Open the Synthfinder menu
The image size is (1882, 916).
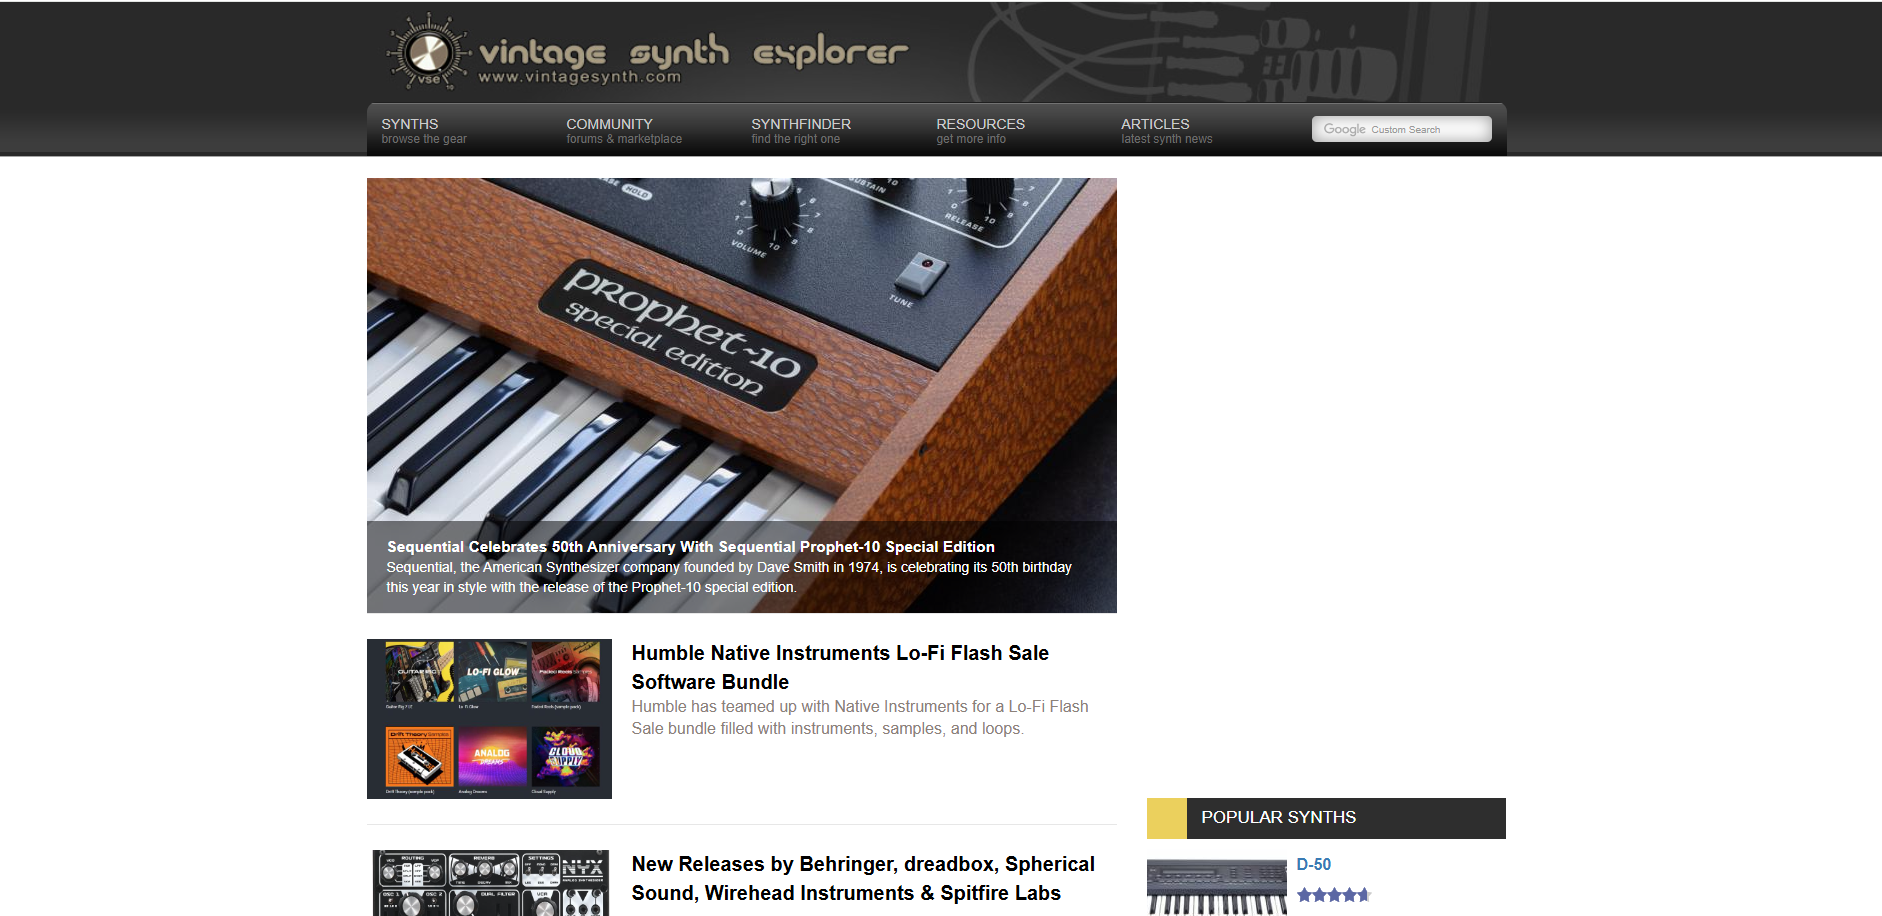click(x=800, y=130)
